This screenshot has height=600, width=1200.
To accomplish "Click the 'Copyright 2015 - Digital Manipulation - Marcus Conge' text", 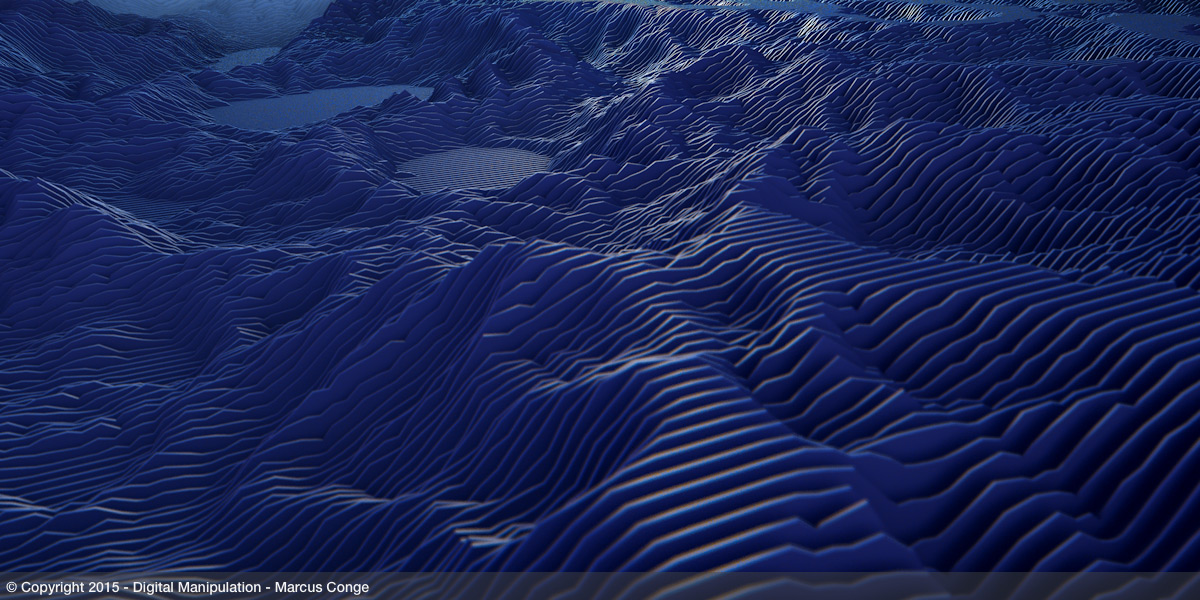I will click(x=187, y=588).
